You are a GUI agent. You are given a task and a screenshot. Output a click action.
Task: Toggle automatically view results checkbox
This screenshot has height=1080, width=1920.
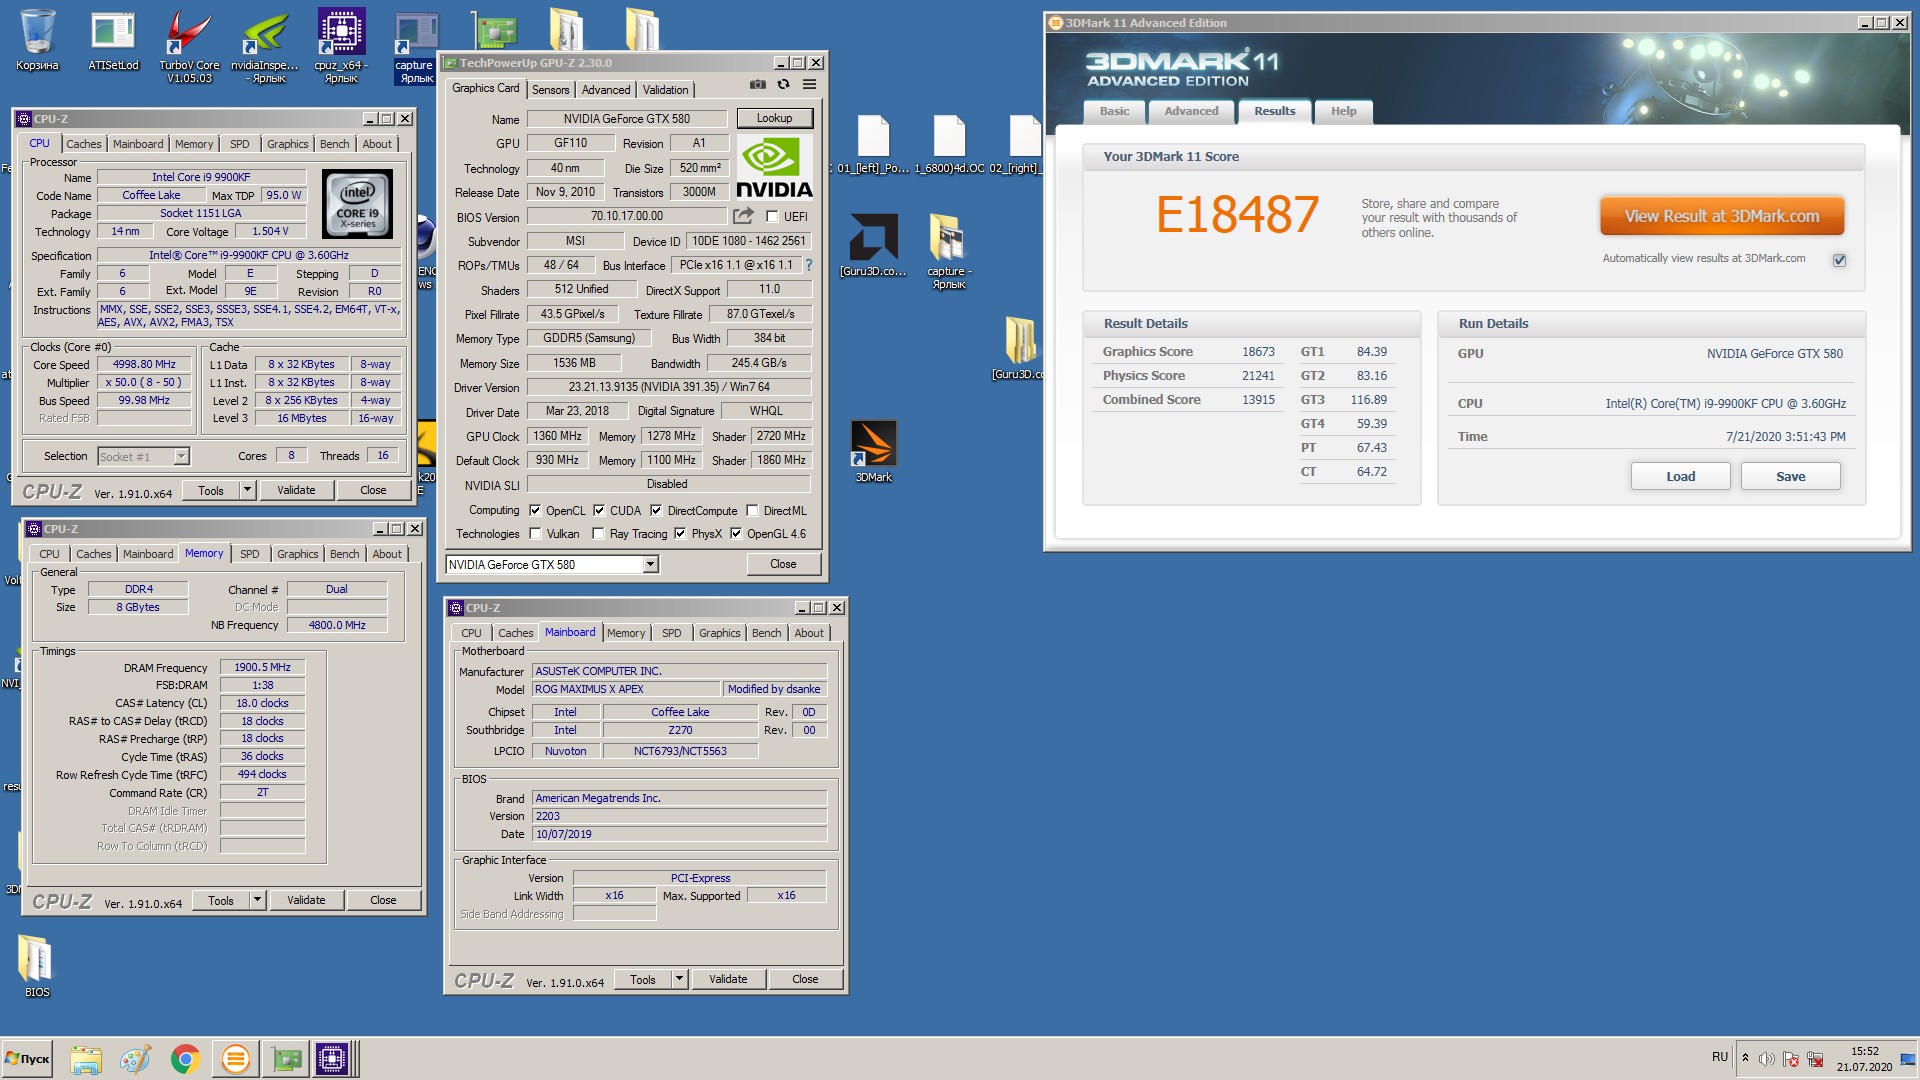pyautogui.click(x=1839, y=260)
